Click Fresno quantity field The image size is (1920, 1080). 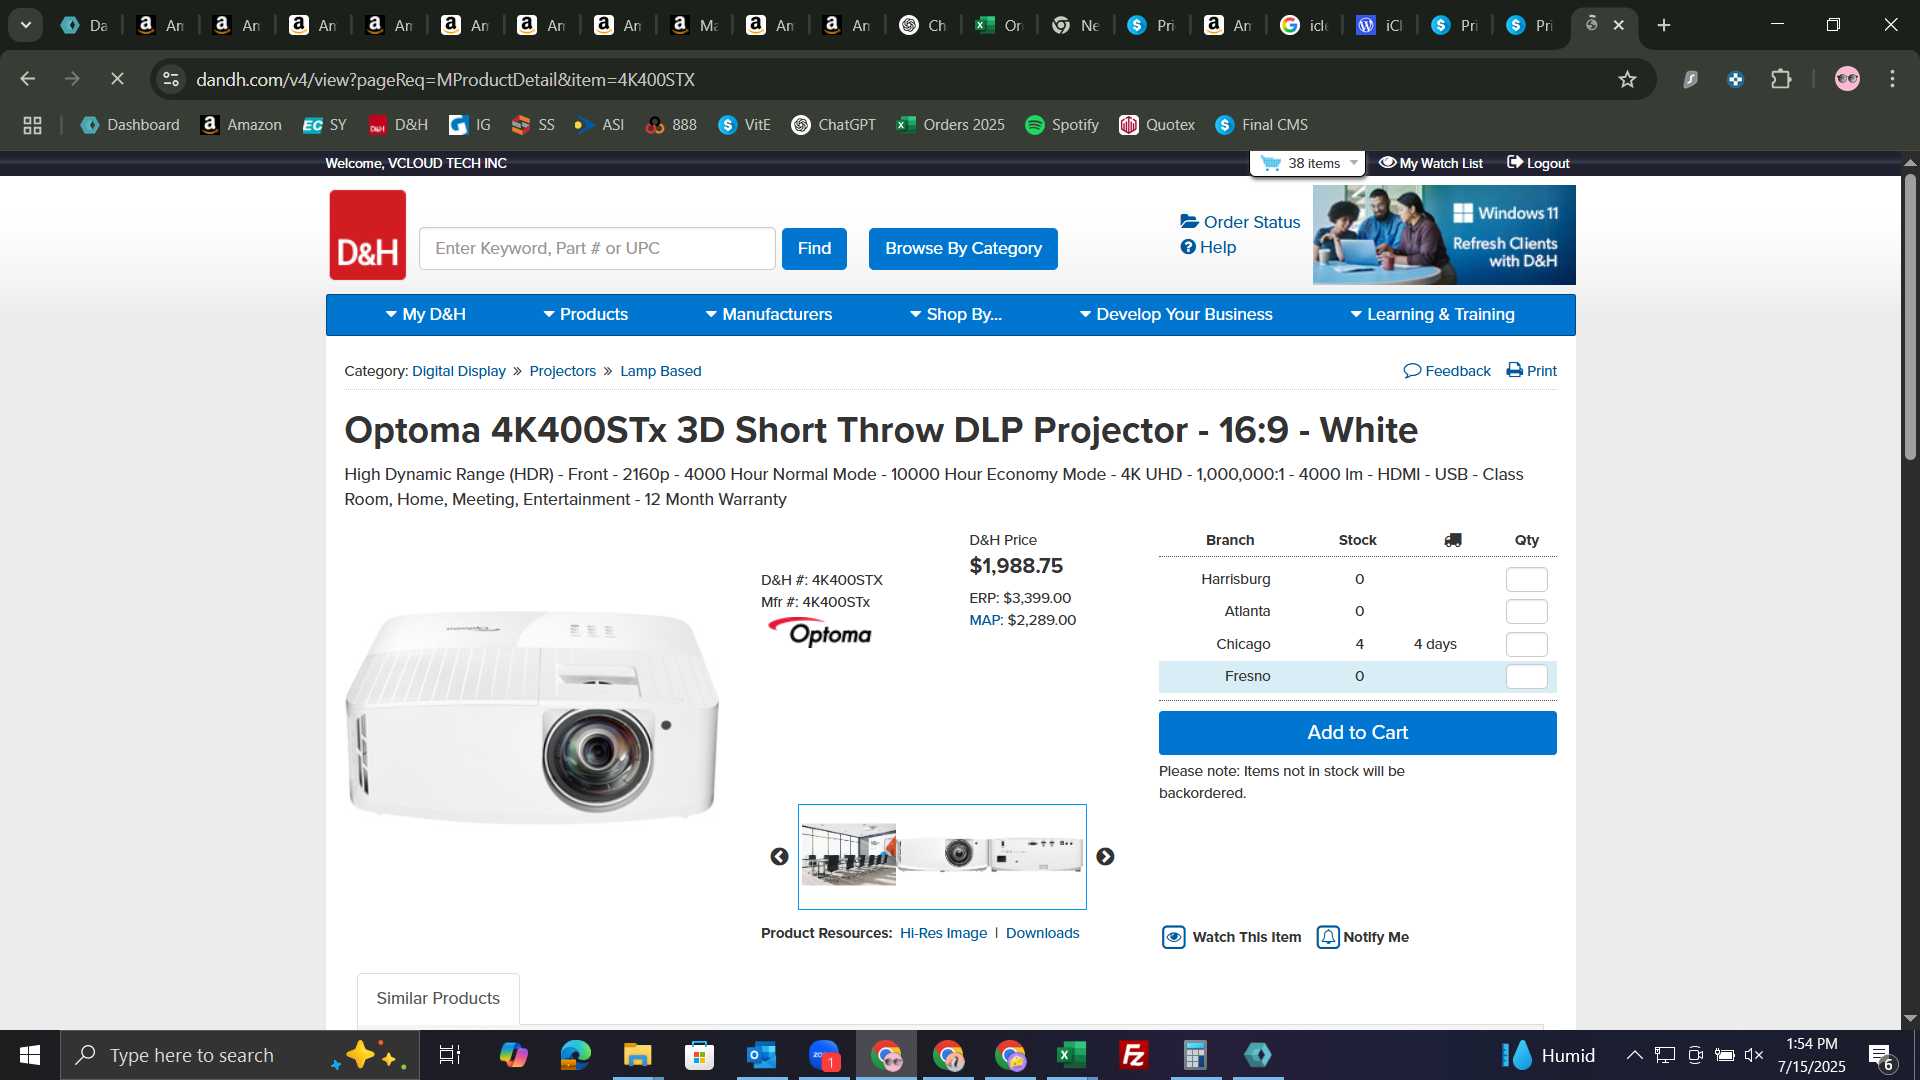pos(1526,676)
